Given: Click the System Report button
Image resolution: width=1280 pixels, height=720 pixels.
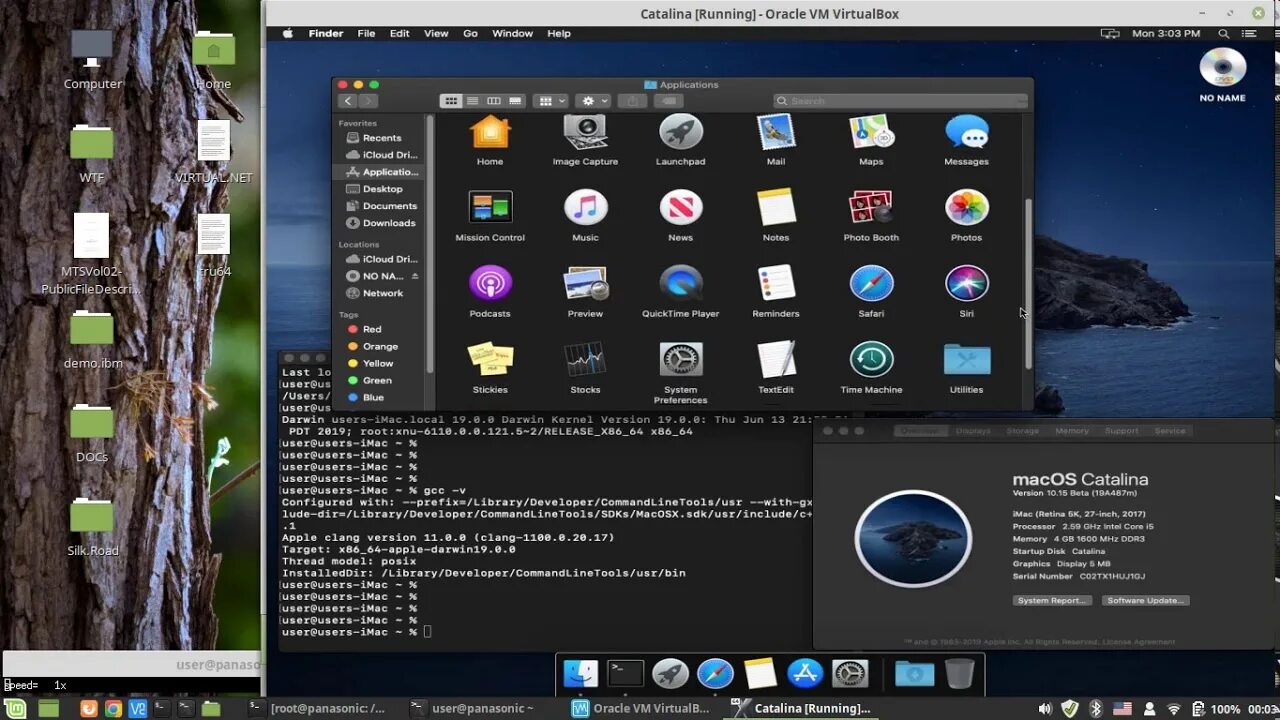Looking at the screenshot, I should click(x=1052, y=600).
